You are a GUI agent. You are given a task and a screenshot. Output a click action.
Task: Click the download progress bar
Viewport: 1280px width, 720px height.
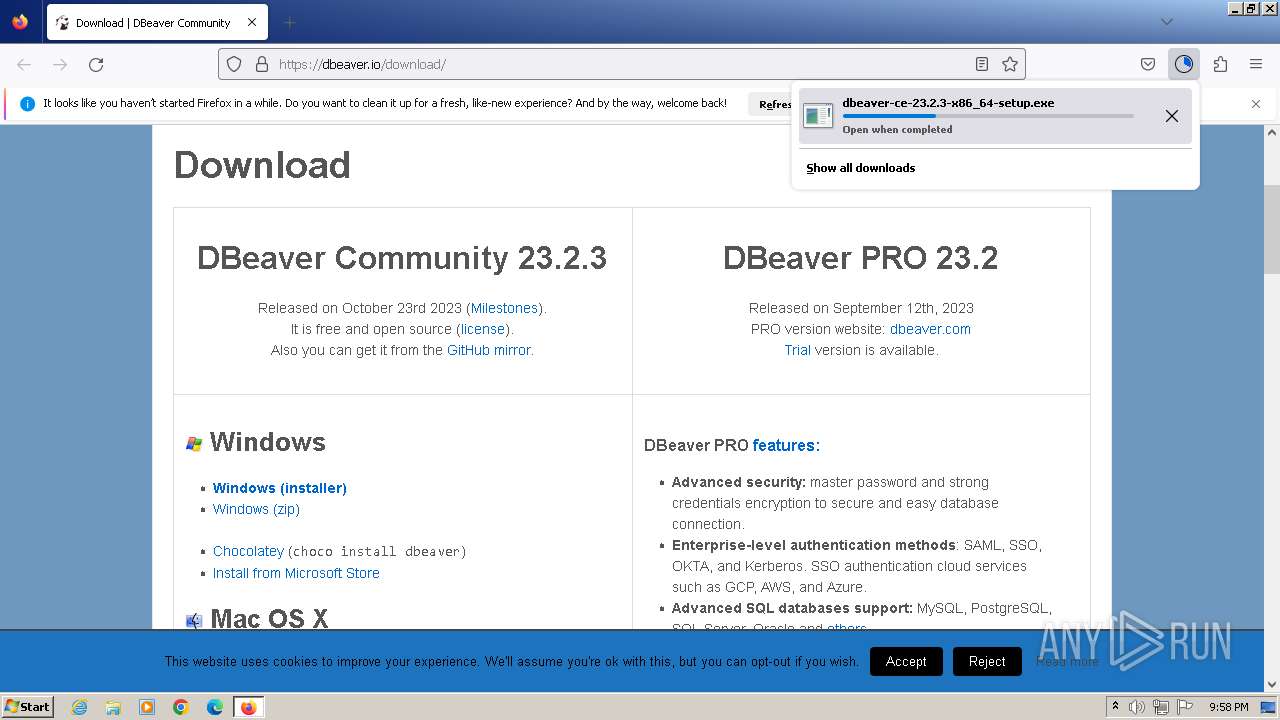[988, 116]
